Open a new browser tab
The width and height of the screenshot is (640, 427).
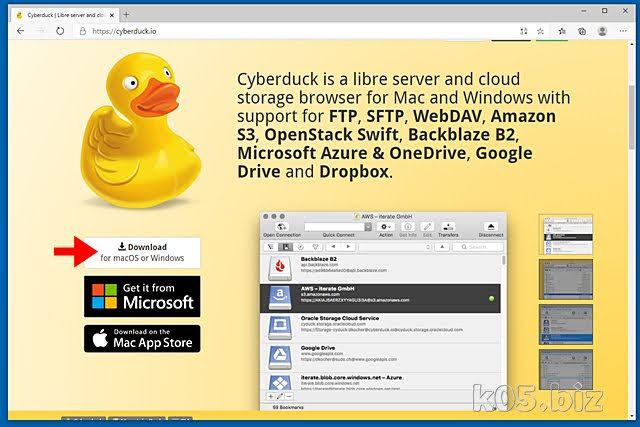coord(126,15)
